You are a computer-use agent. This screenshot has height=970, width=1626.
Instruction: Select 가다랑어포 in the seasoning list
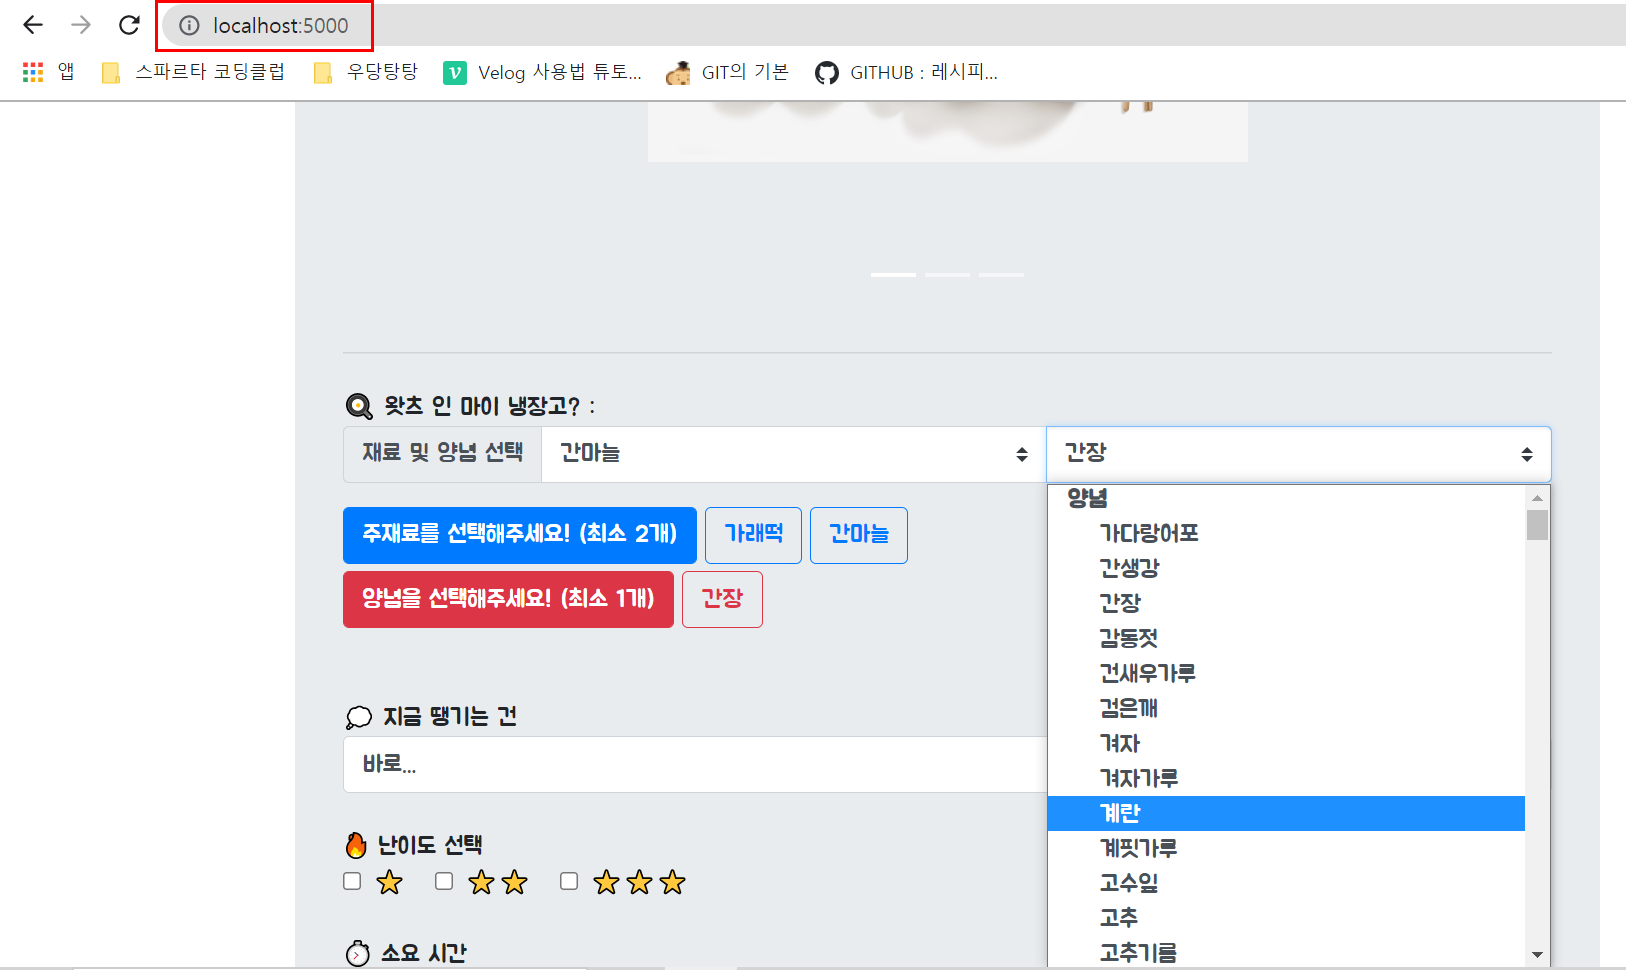coord(1286,533)
